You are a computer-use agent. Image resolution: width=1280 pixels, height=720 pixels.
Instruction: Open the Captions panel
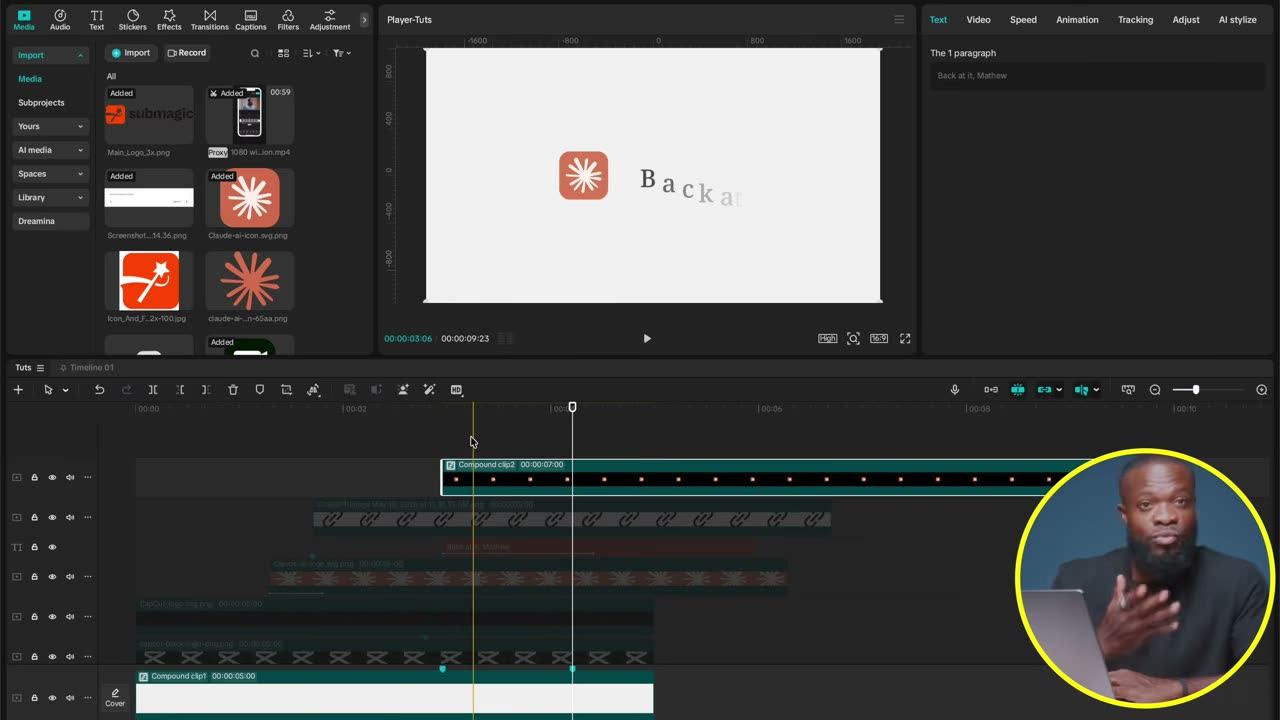point(251,20)
